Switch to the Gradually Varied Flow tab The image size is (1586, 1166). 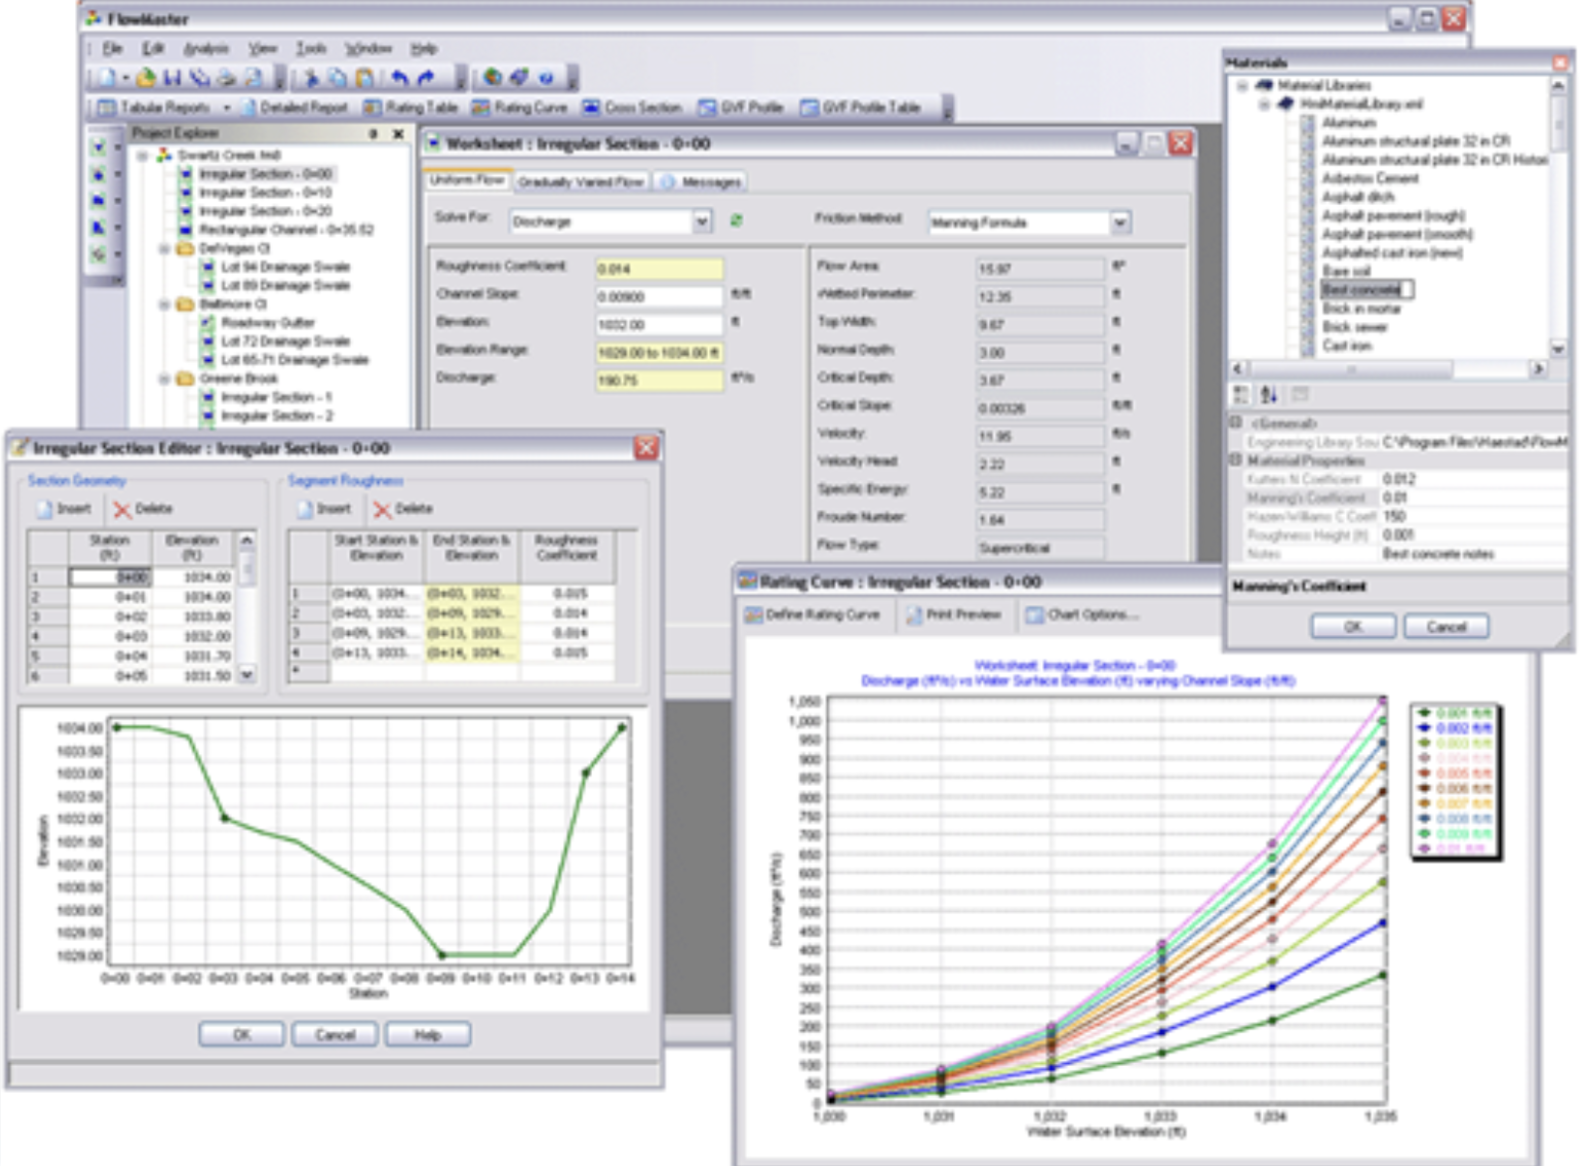pyautogui.click(x=580, y=181)
